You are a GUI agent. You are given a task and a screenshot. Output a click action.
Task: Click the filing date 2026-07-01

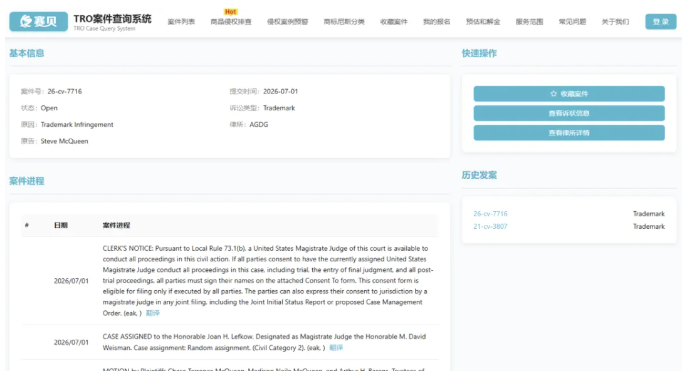[x=280, y=92]
